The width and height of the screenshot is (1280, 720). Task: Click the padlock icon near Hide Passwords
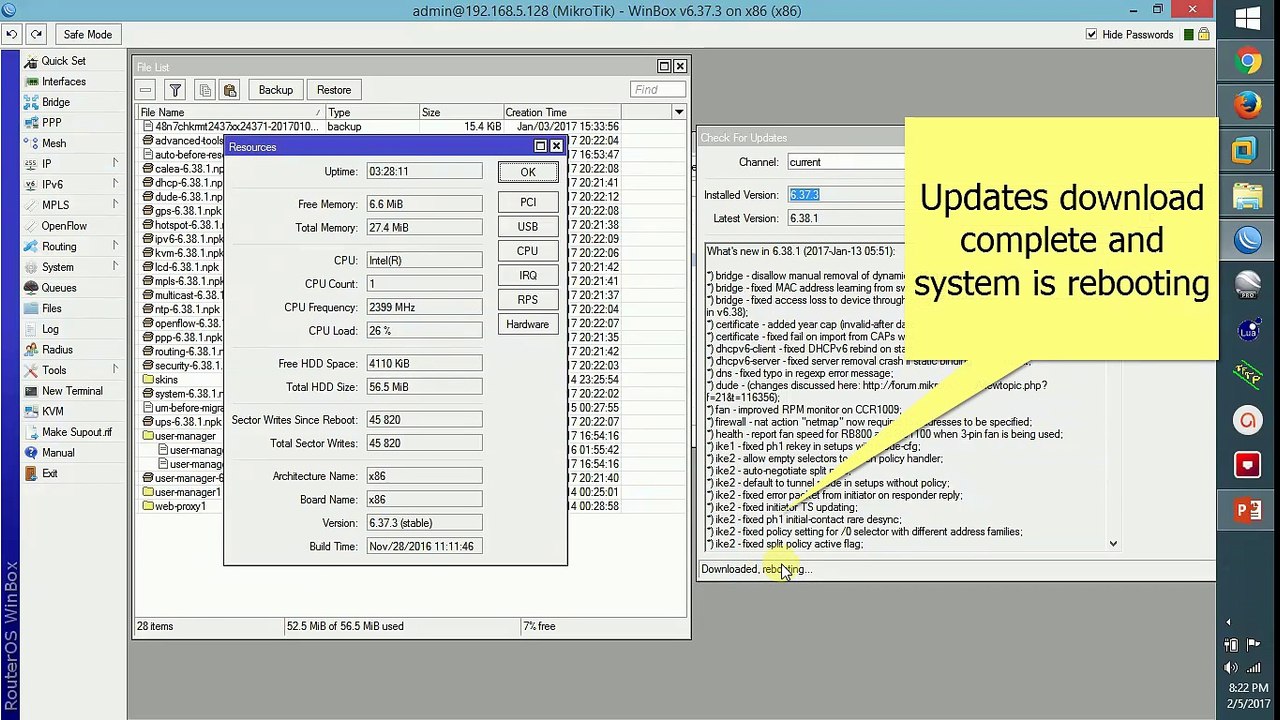click(x=1205, y=34)
